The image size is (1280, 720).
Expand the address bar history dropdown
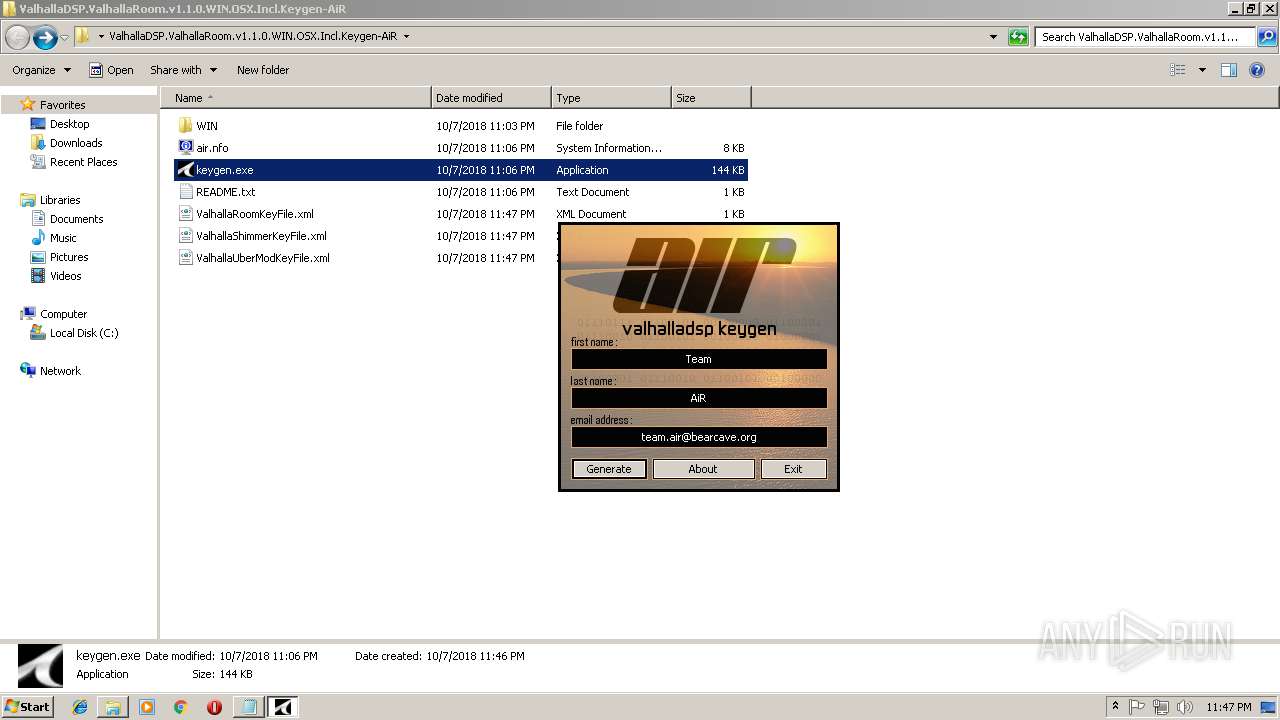point(993,37)
